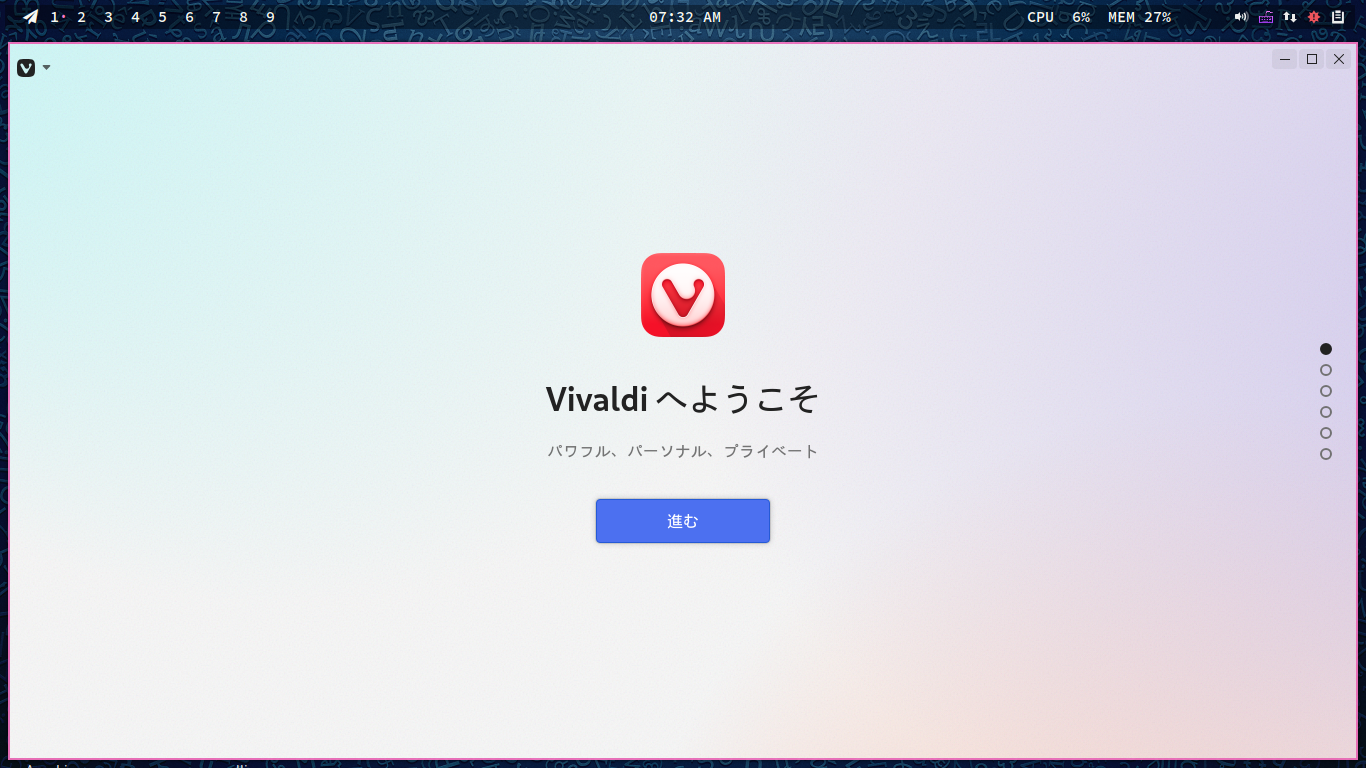Switch to workspace 8
The height and width of the screenshot is (768, 1366).
[x=244, y=17]
